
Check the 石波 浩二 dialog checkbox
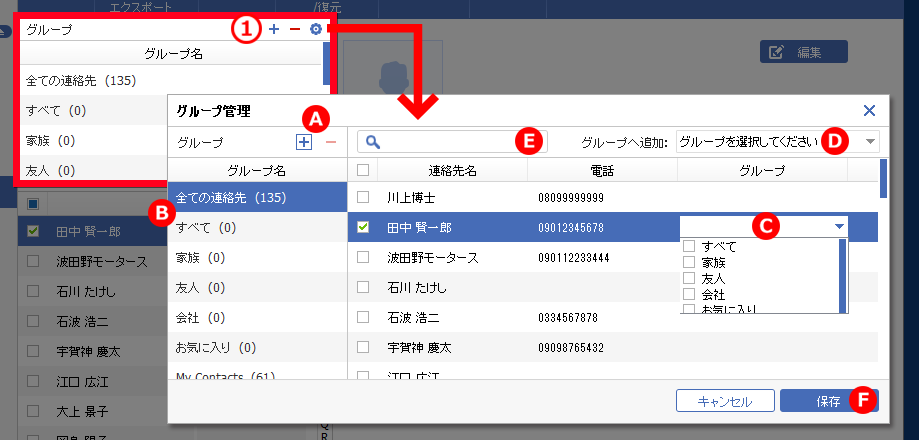pyautogui.click(x=363, y=317)
